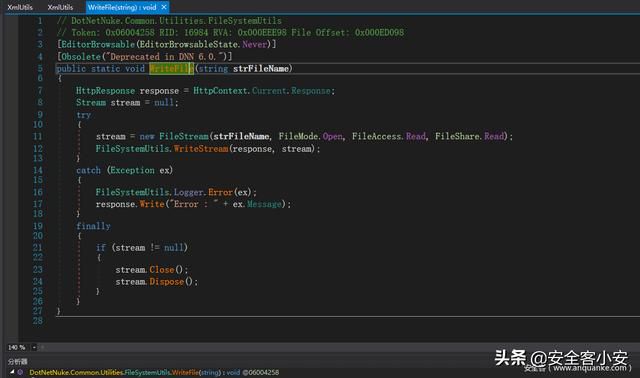This screenshot has height=378, width=640.
Task: Close the WriteFile(string) : void tab
Action: (x=164, y=7)
